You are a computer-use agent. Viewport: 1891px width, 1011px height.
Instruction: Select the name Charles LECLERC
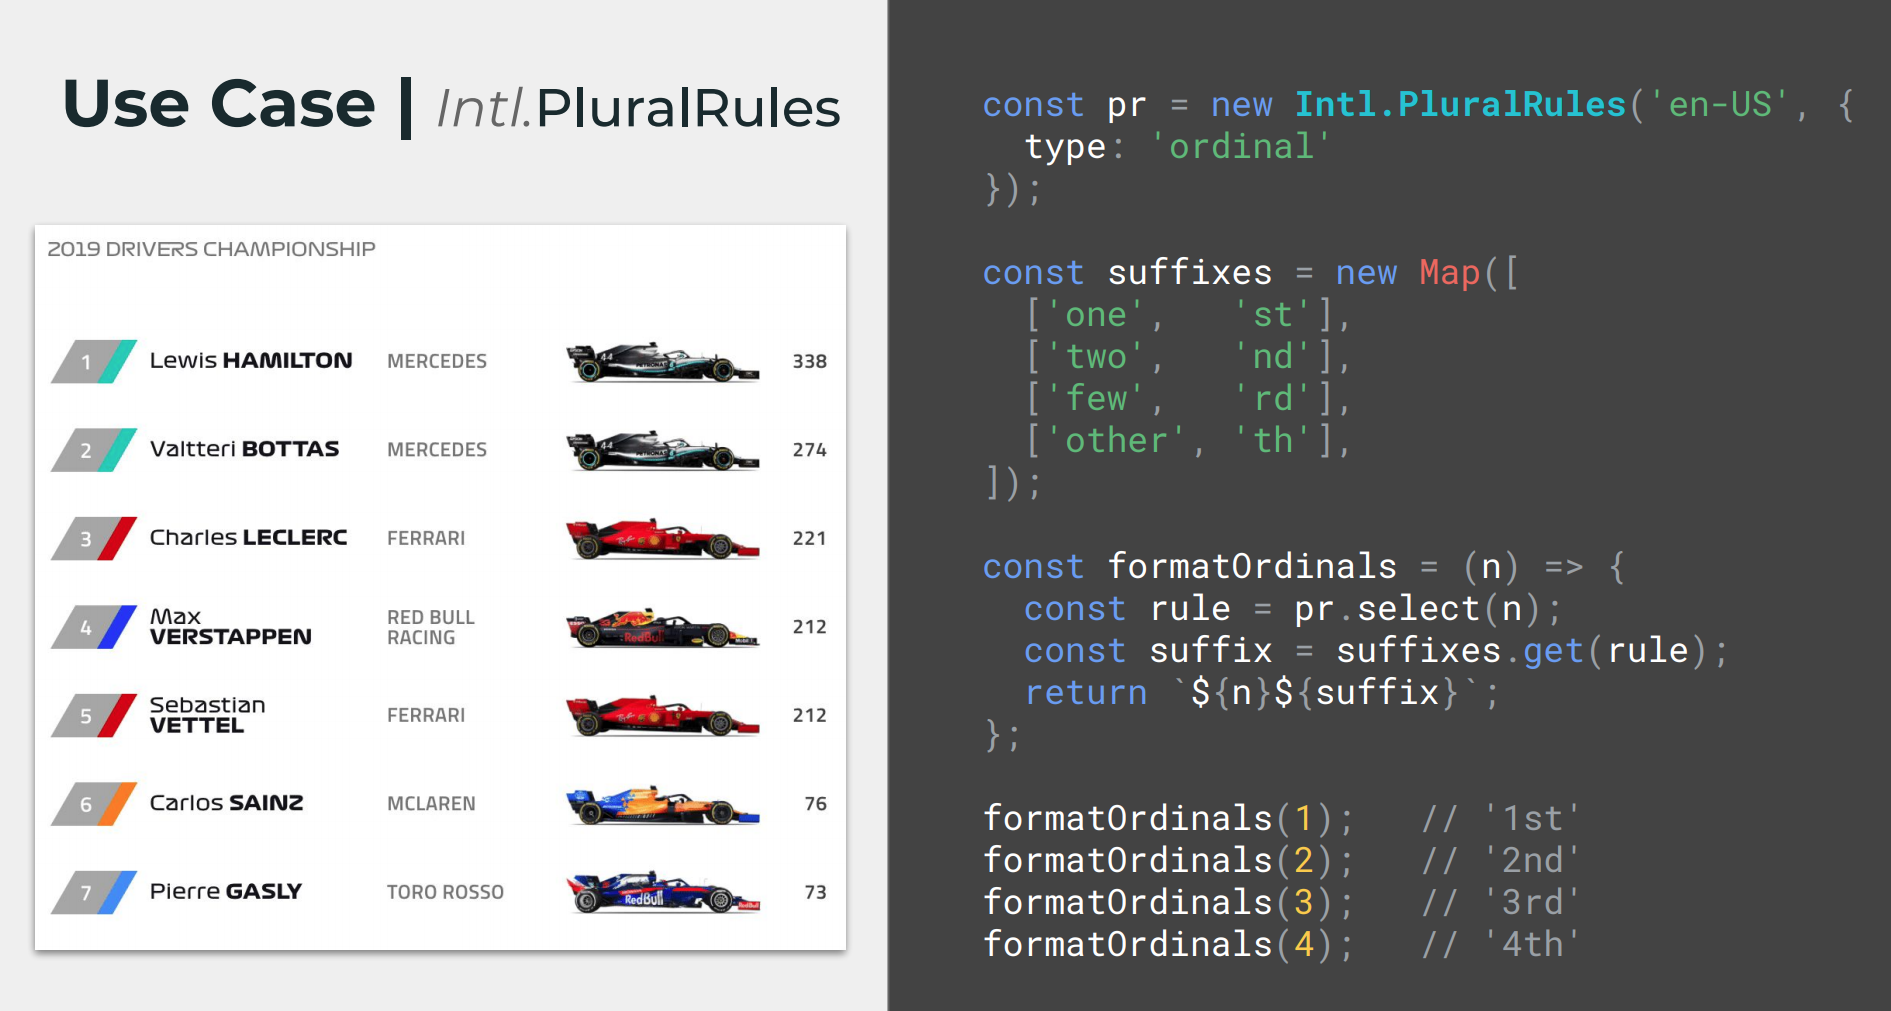pos(248,538)
